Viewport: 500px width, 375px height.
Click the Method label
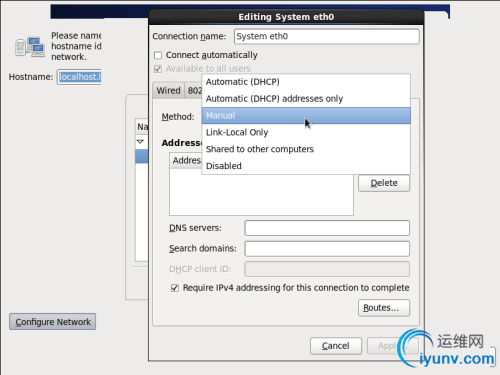click(x=178, y=117)
